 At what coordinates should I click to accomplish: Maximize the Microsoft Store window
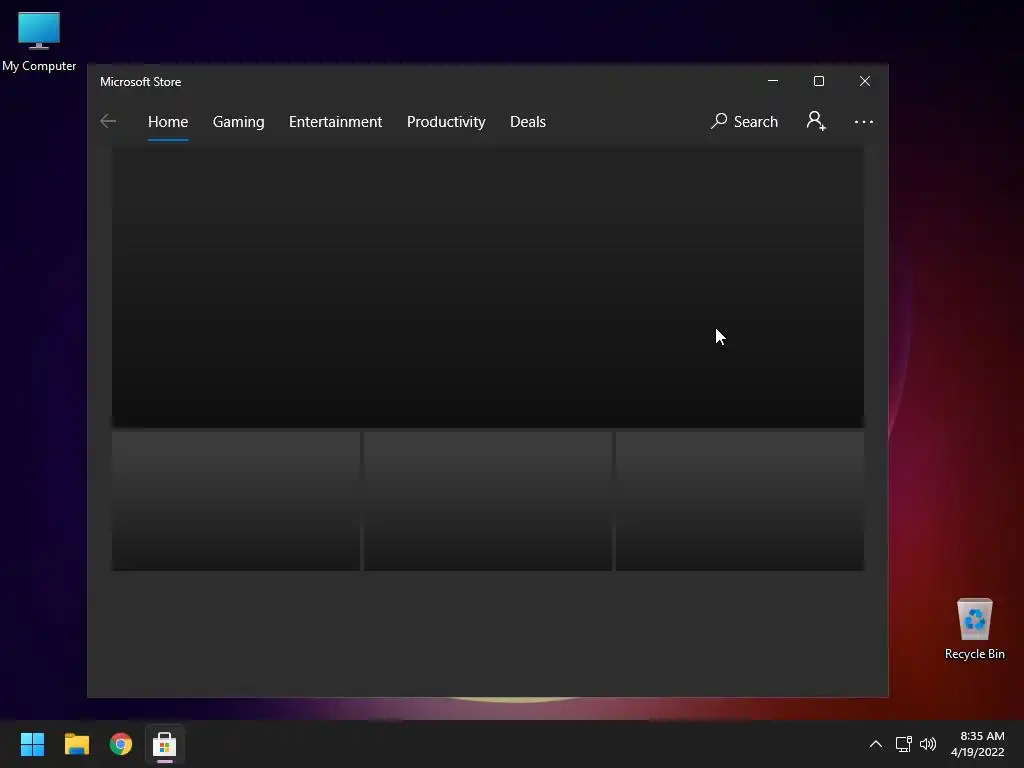click(x=818, y=81)
